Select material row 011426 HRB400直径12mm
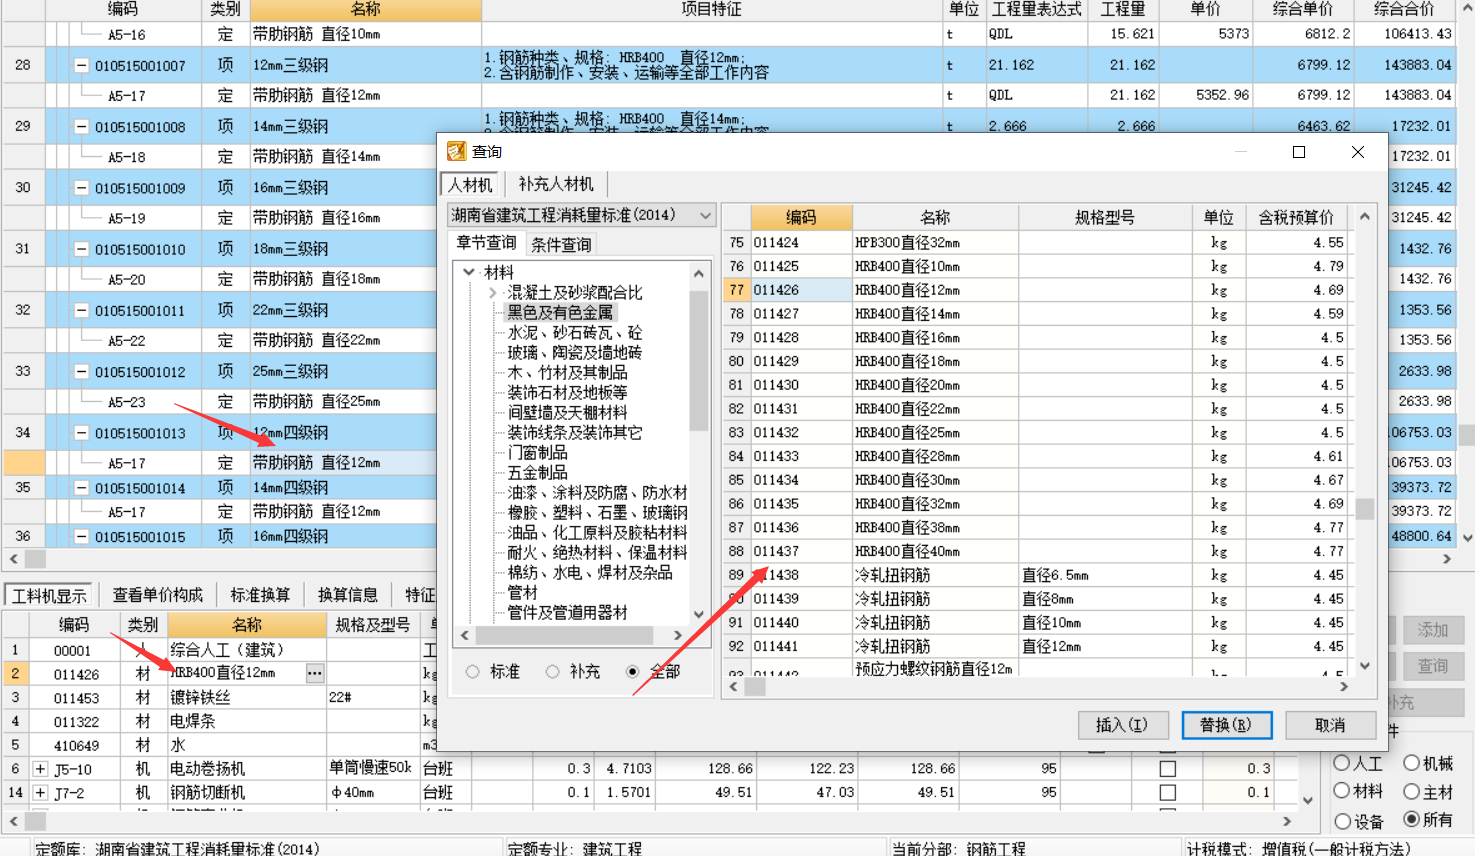1475x856 pixels. (x=1036, y=290)
